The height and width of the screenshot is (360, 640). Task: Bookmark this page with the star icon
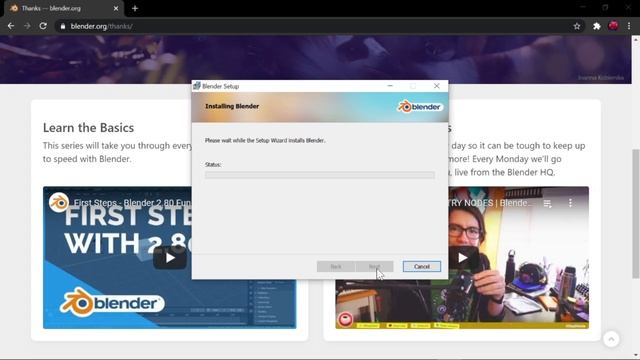[x=577, y=26]
